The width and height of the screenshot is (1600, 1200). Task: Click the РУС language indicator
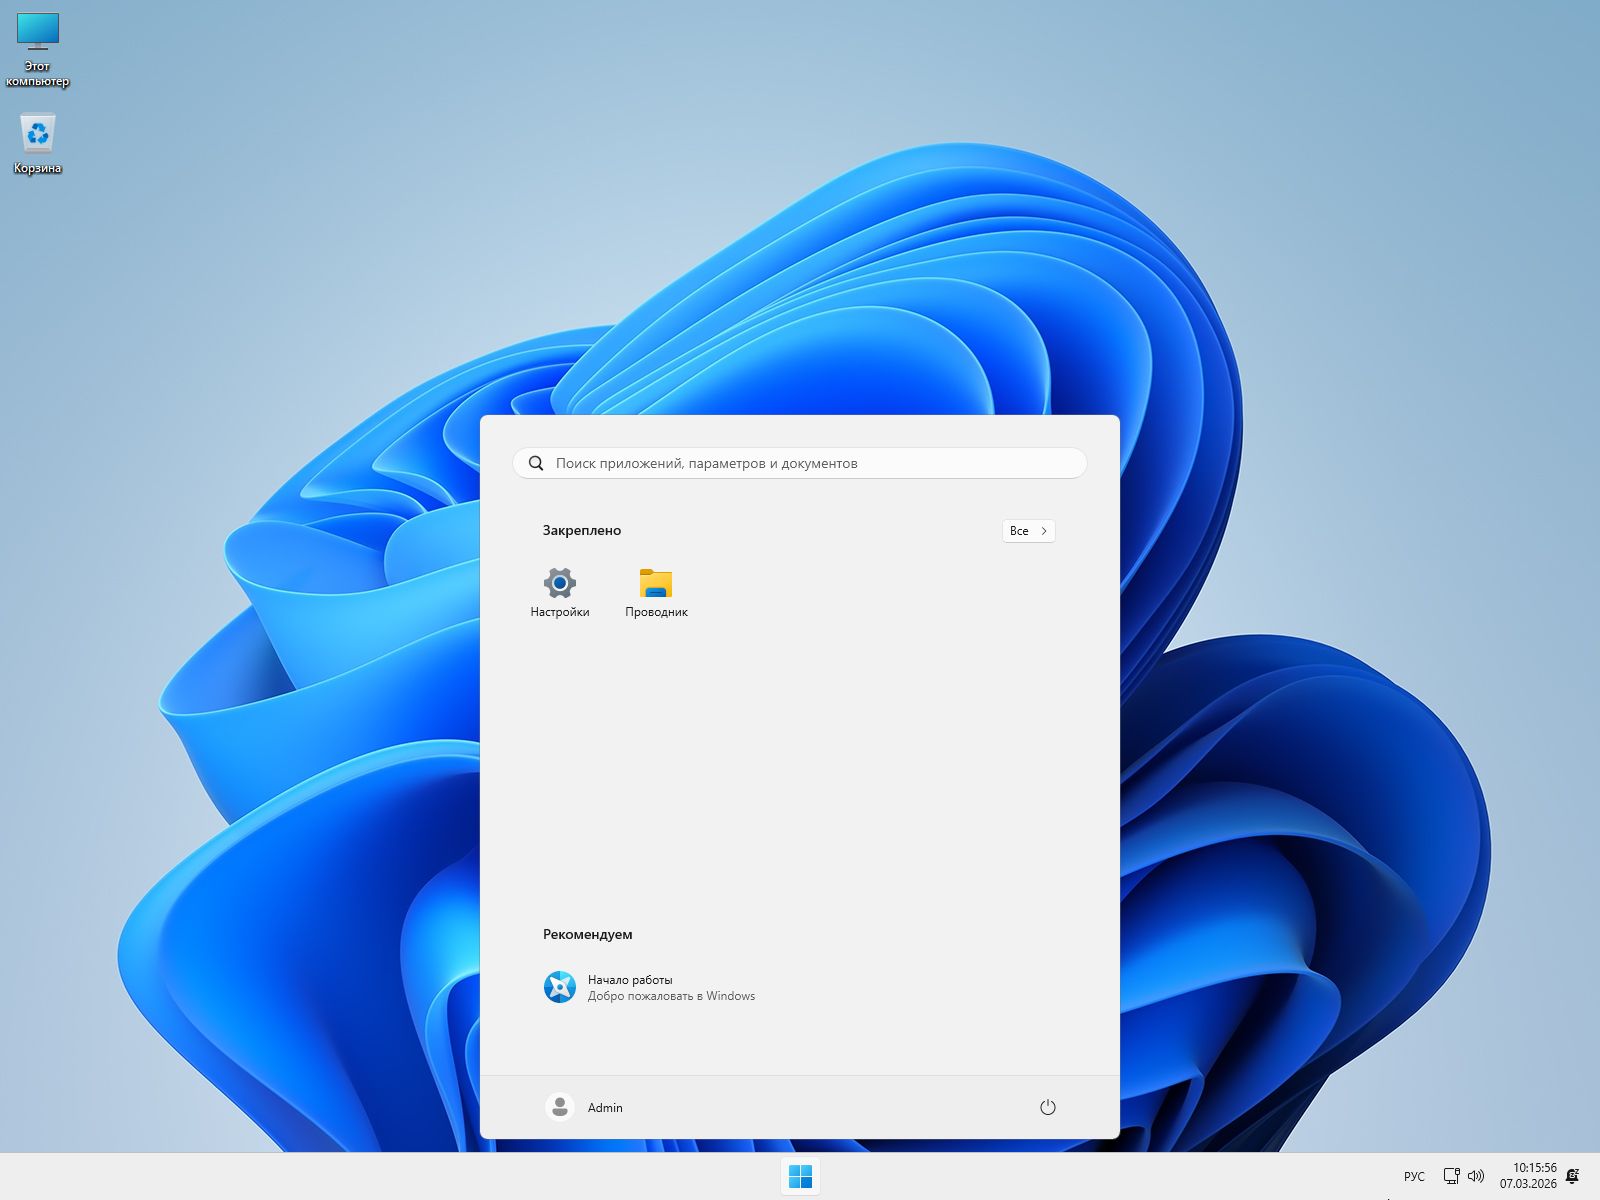coord(1413,1177)
